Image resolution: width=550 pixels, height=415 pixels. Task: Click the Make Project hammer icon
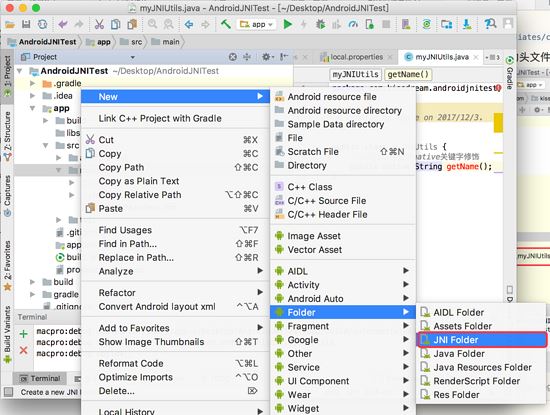pos(226,24)
